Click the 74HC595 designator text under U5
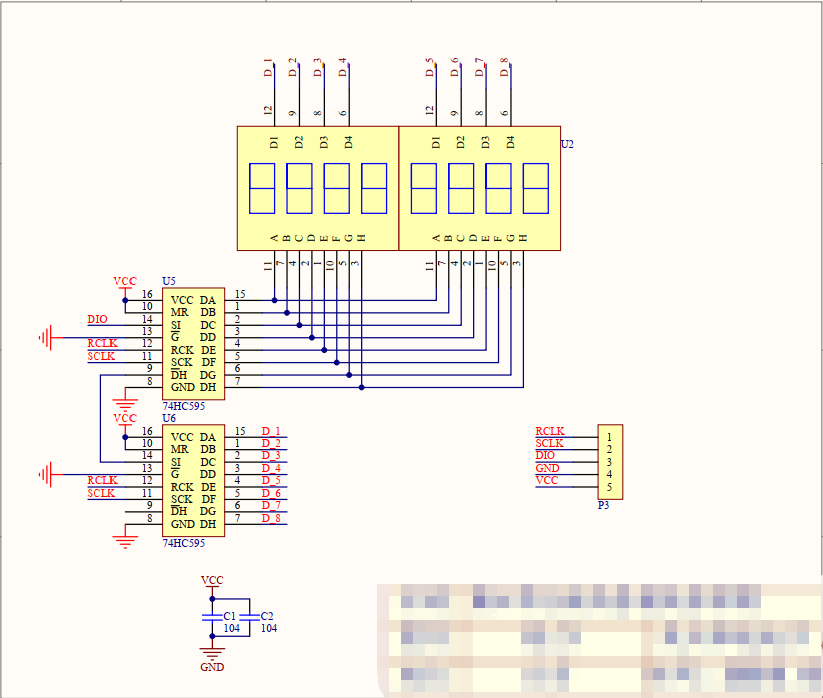 point(186,407)
